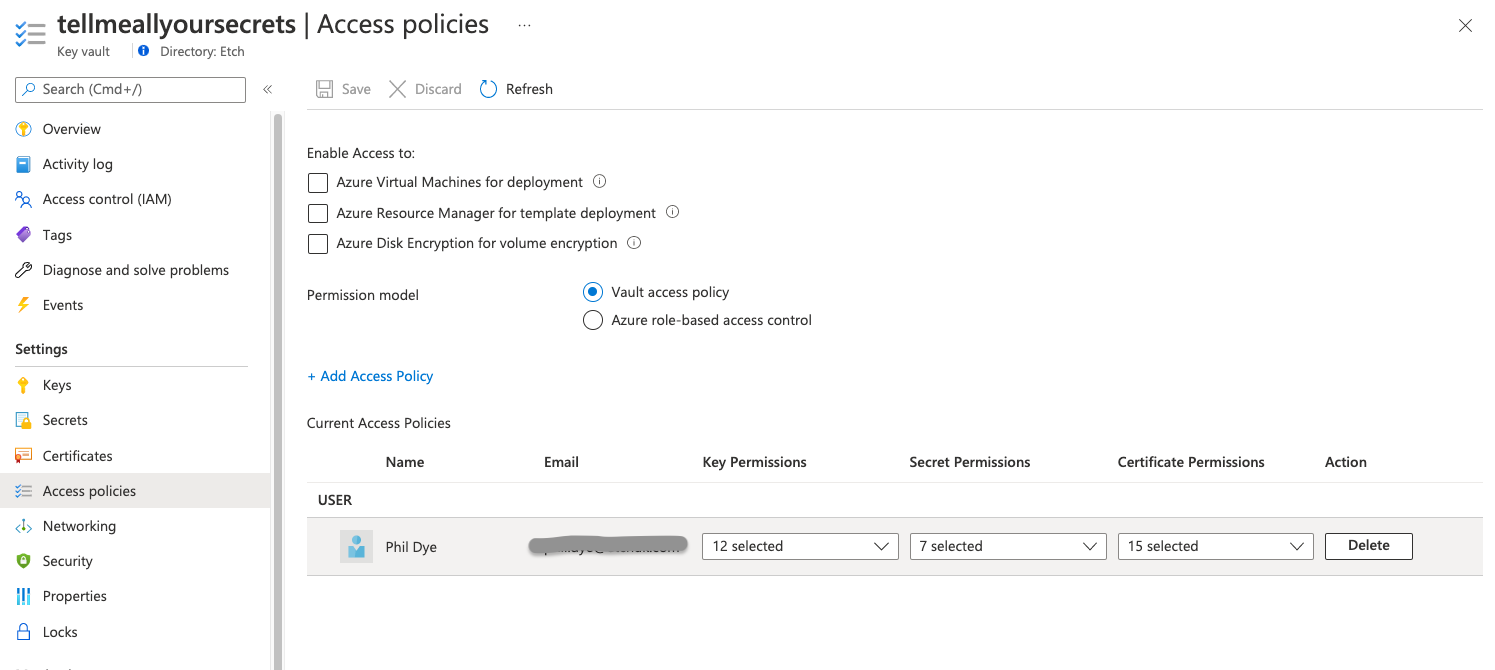Click the Certificate Permissions column header
1495x670 pixels.
(x=1191, y=462)
